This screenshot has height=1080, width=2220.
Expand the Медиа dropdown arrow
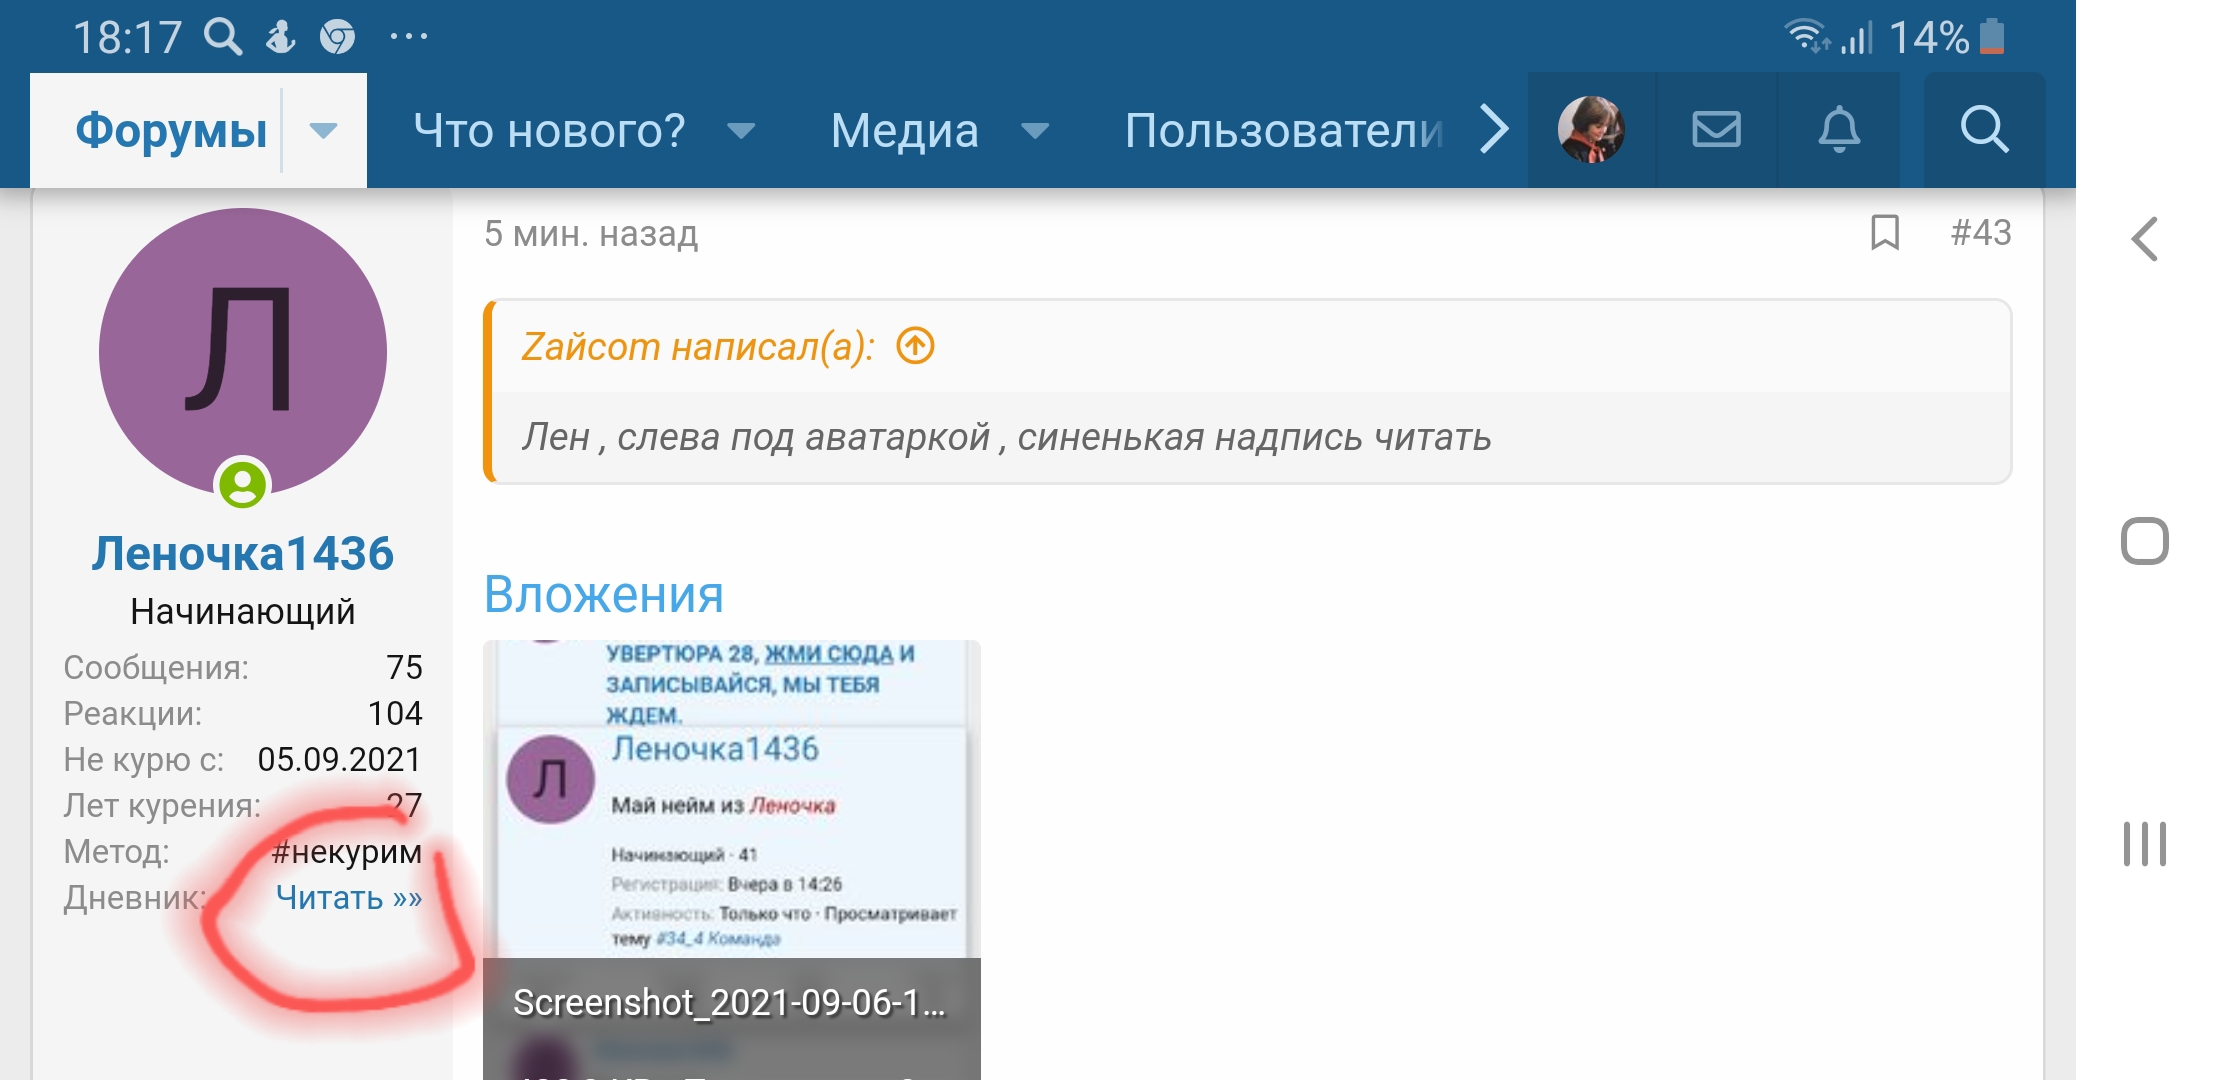coord(1035,131)
